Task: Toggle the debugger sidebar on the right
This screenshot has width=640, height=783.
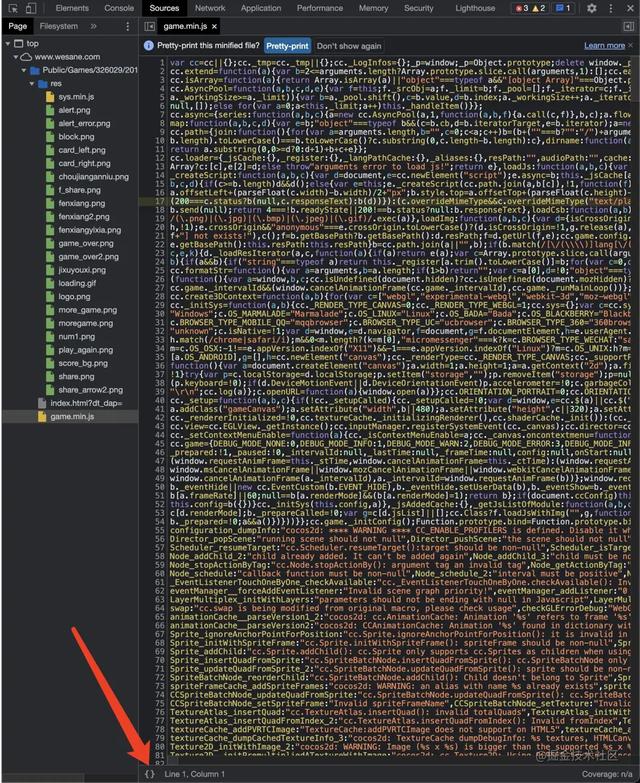Action: (x=629, y=26)
